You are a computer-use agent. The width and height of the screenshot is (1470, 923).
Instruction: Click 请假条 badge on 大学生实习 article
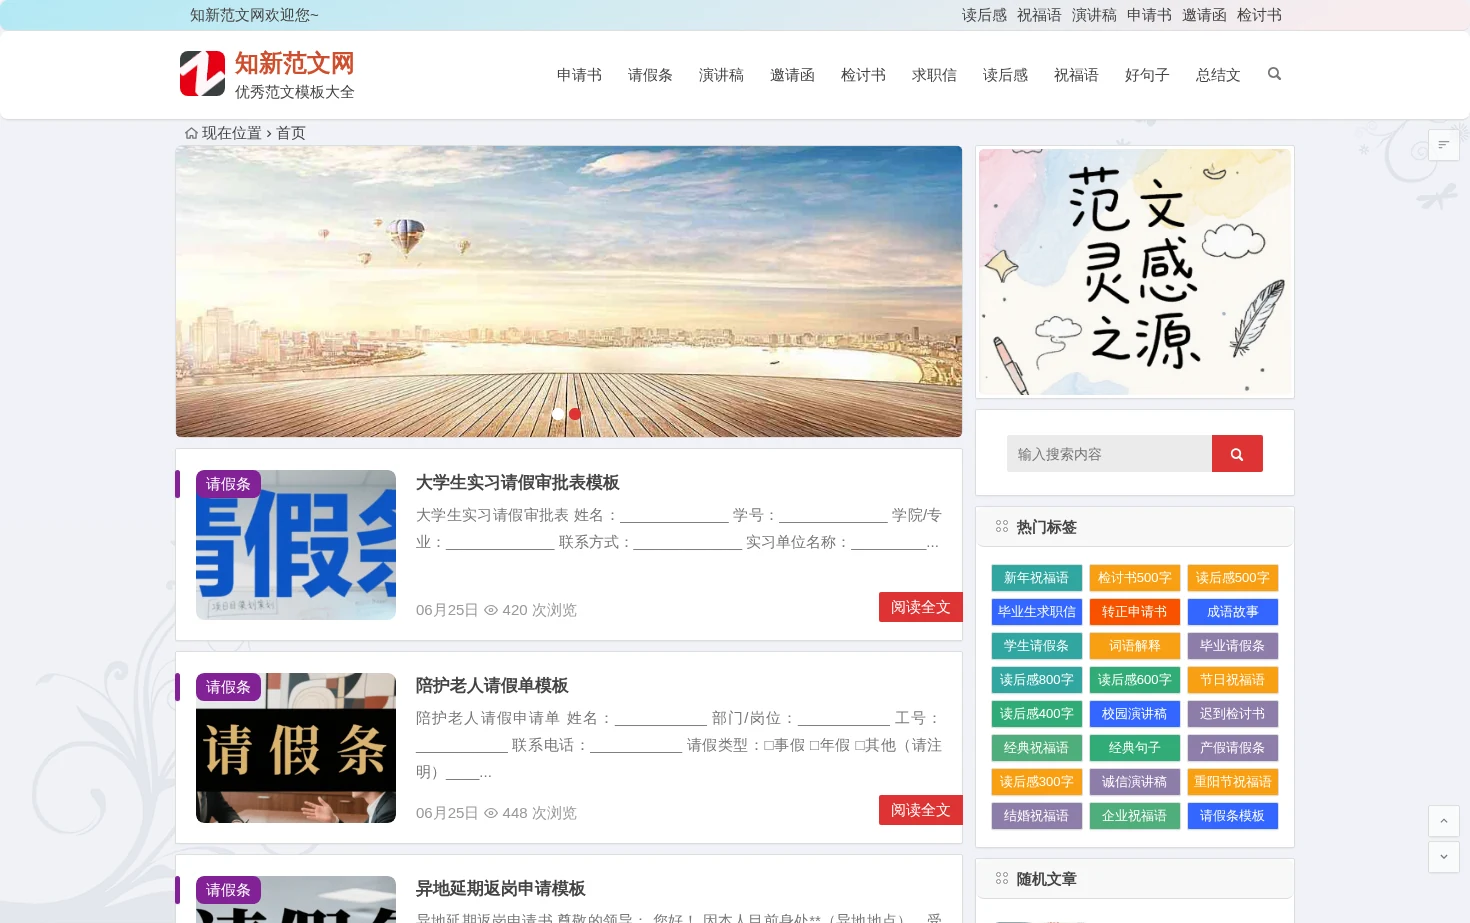click(x=228, y=484)
